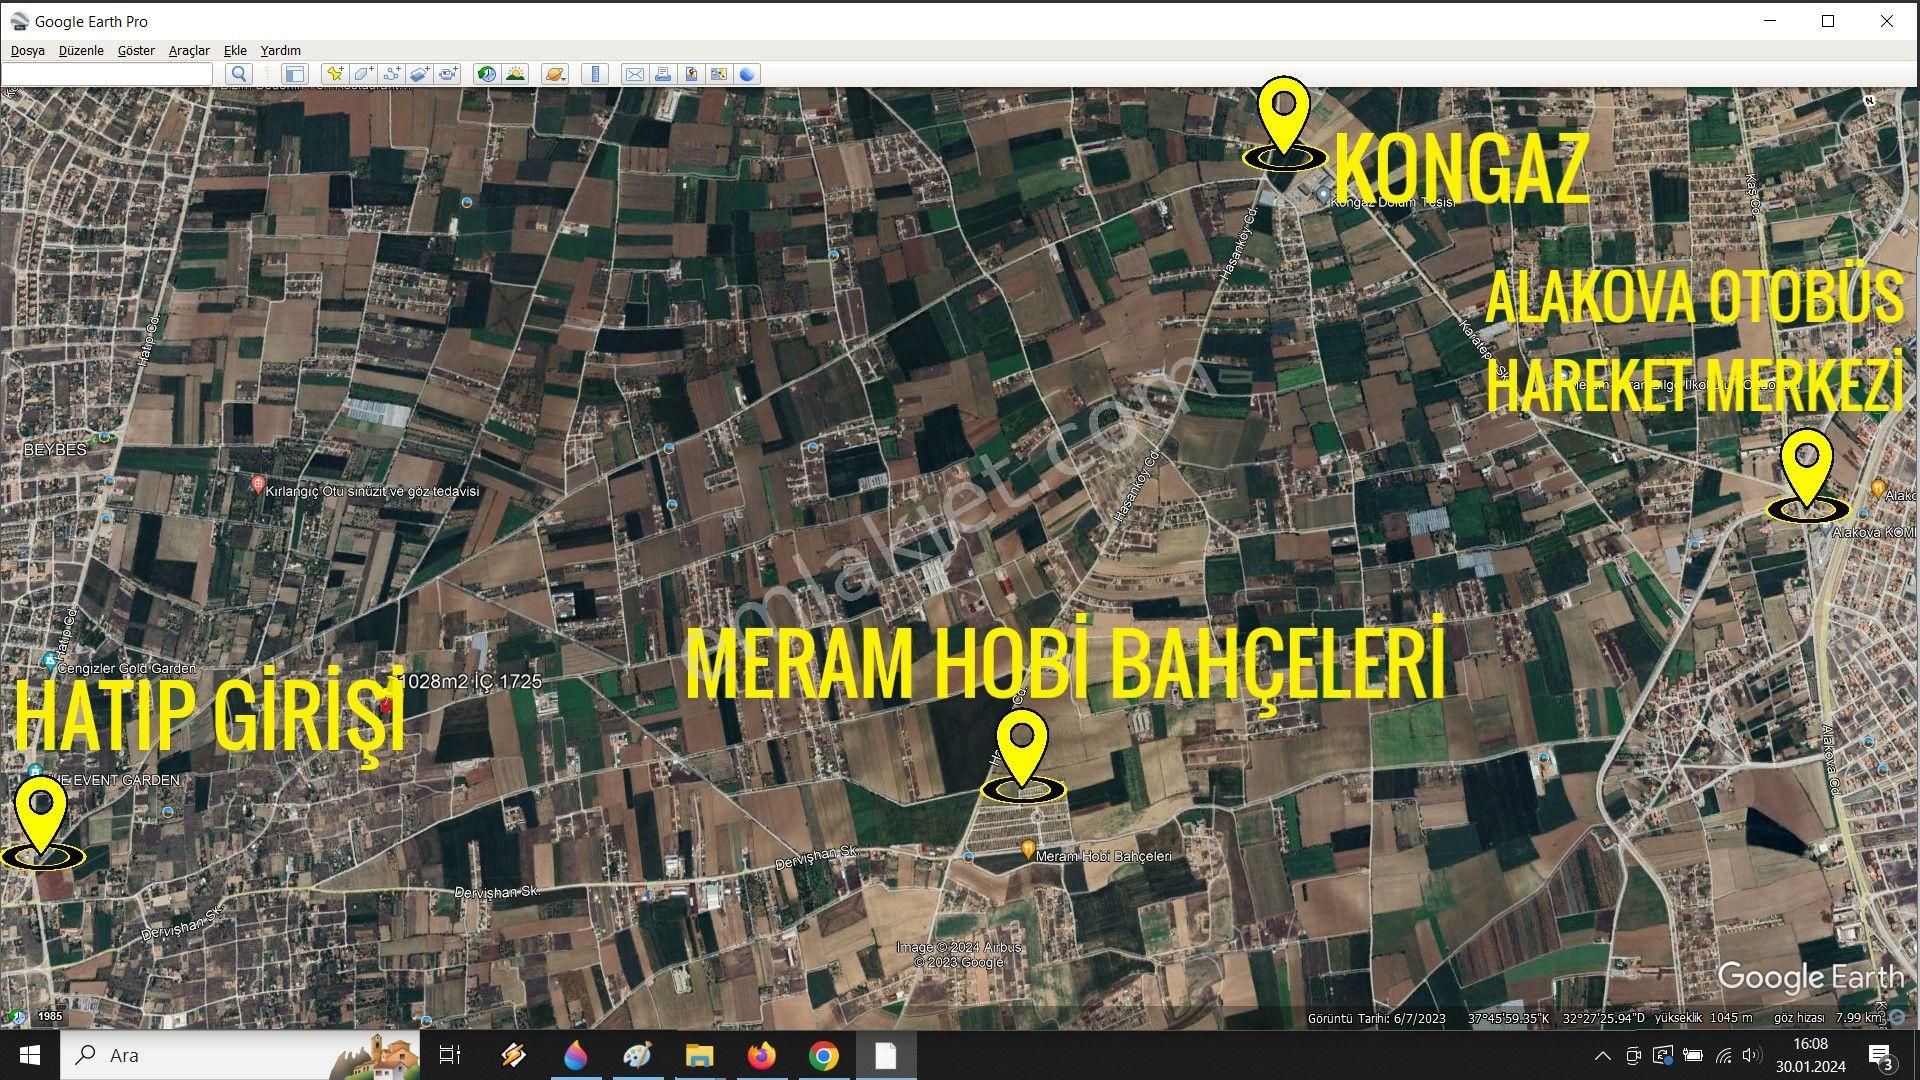Click View in Google Maps icon

pos(719,73)
